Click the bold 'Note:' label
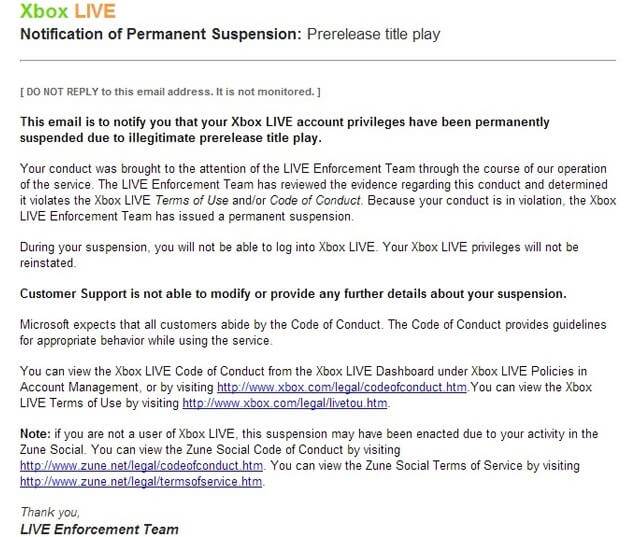The image size is (638, 537). [37, 433]
